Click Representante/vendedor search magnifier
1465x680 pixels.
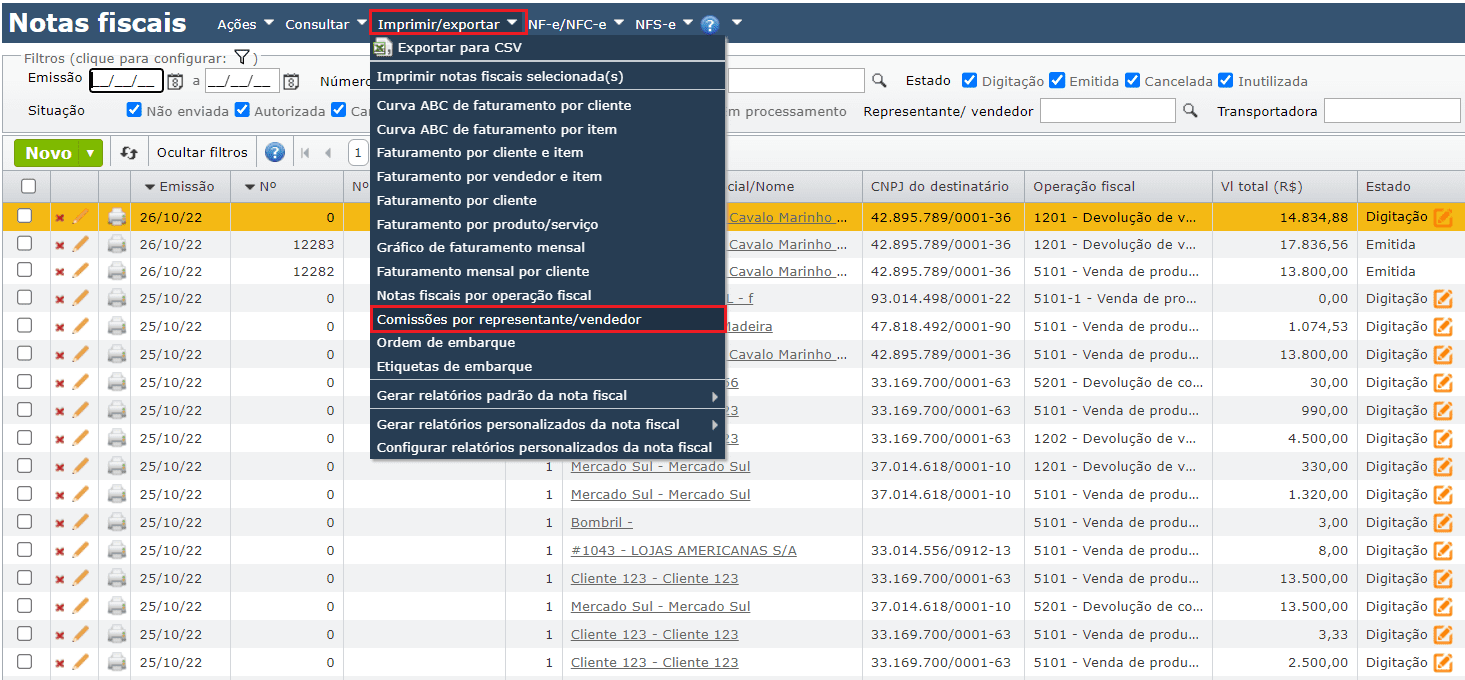click(x=1190, y=111)
